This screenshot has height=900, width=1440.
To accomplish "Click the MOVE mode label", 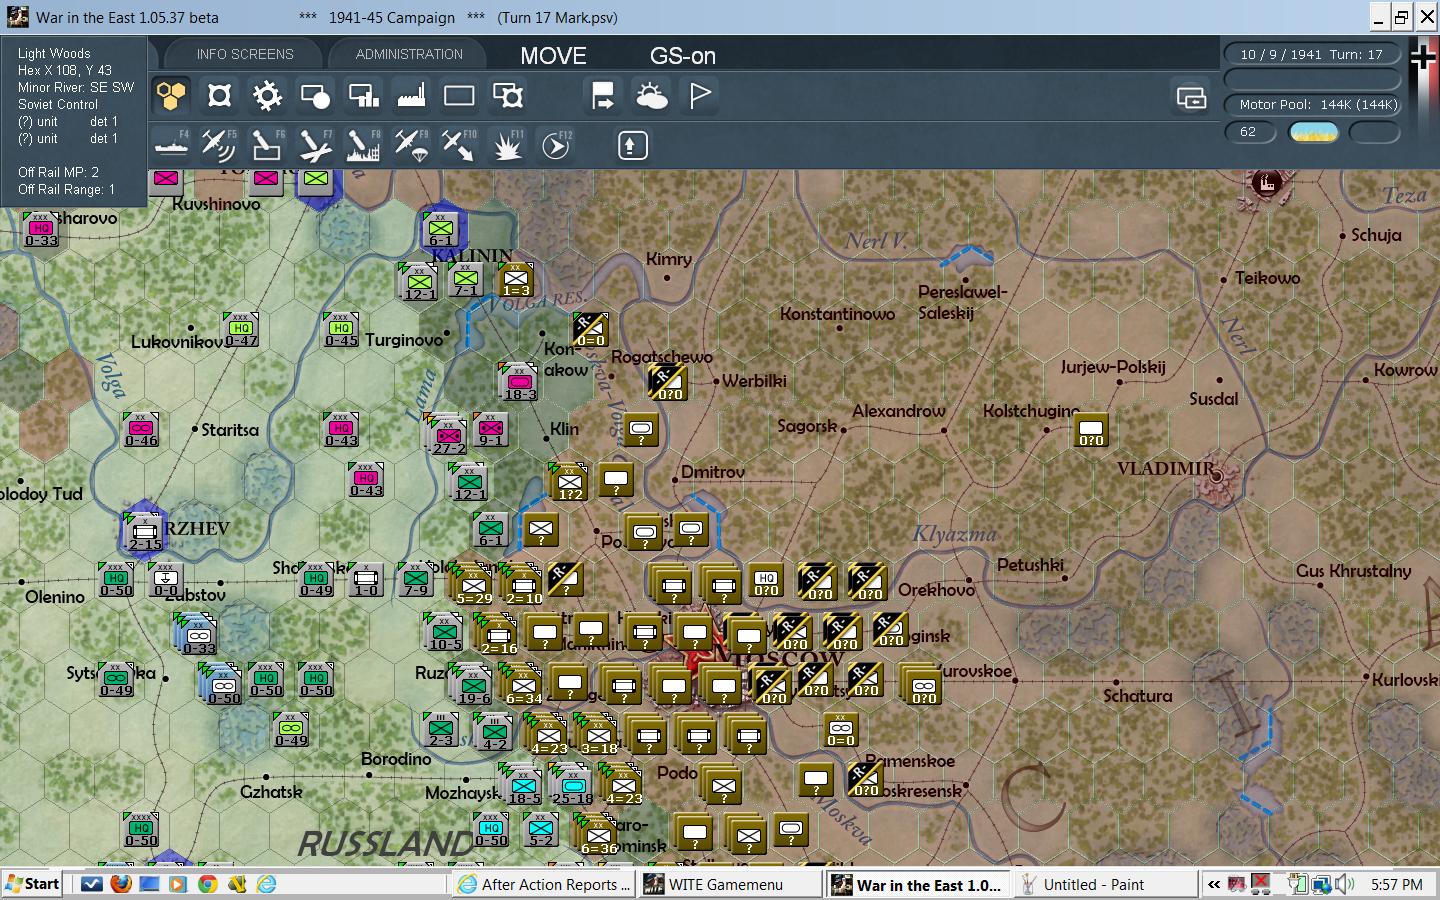I will pyautogui.click(x=553, y=56).
